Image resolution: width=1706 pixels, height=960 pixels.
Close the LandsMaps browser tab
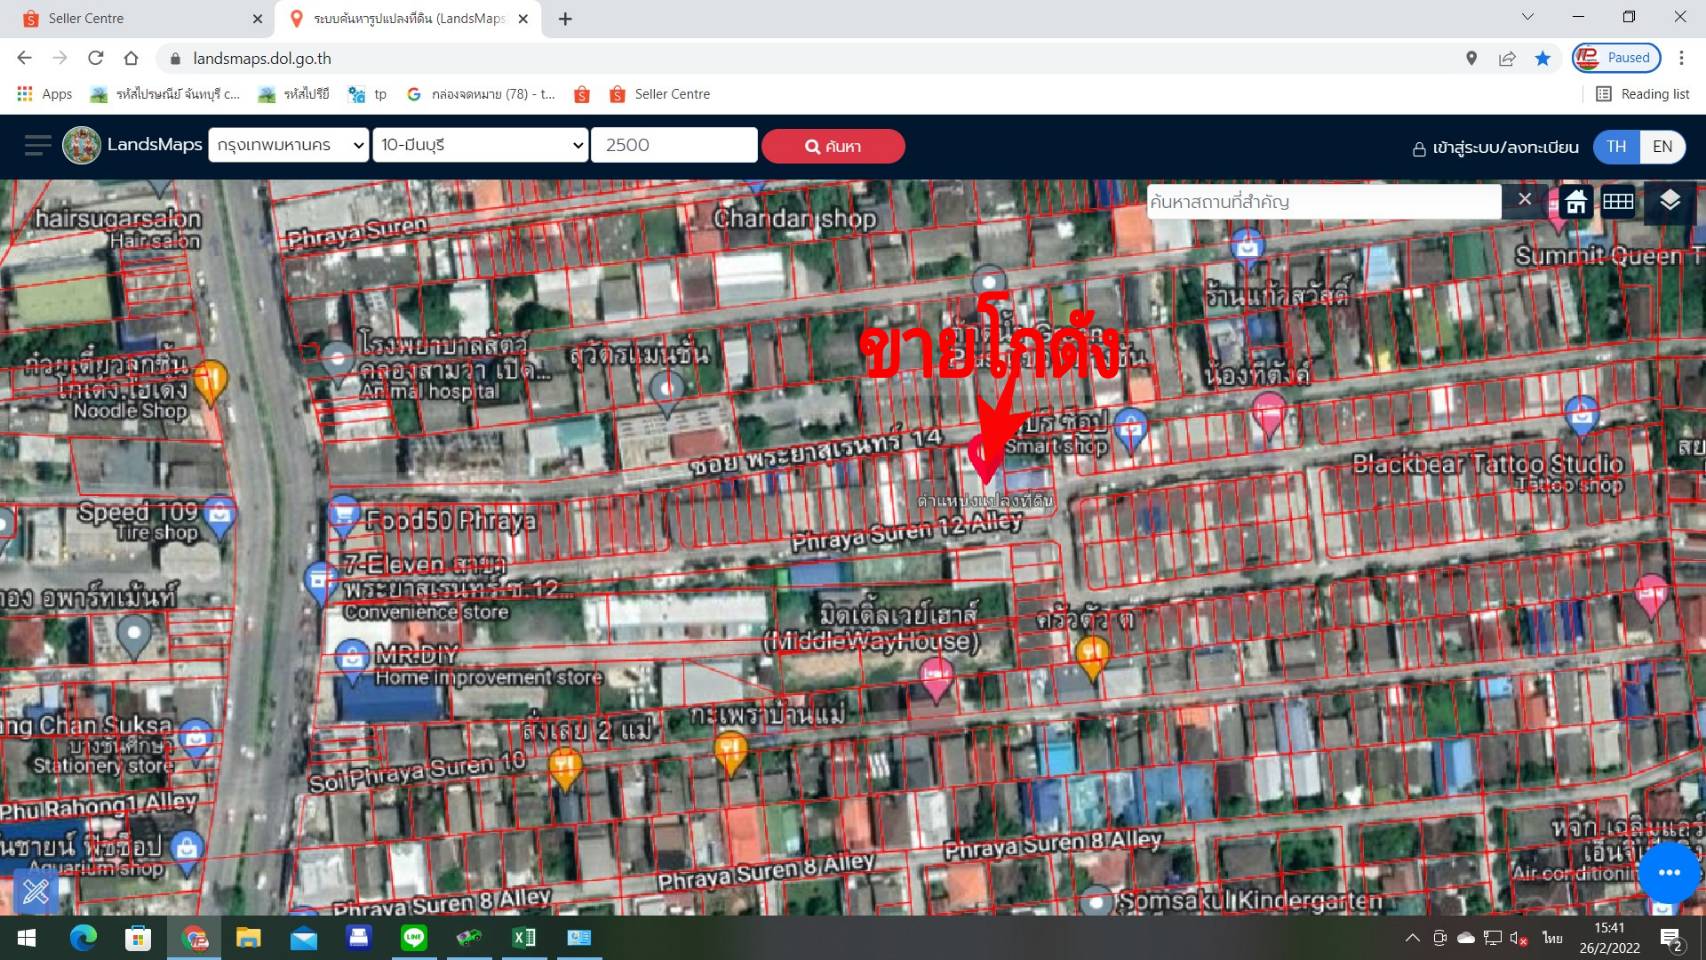tap(523, 18)
